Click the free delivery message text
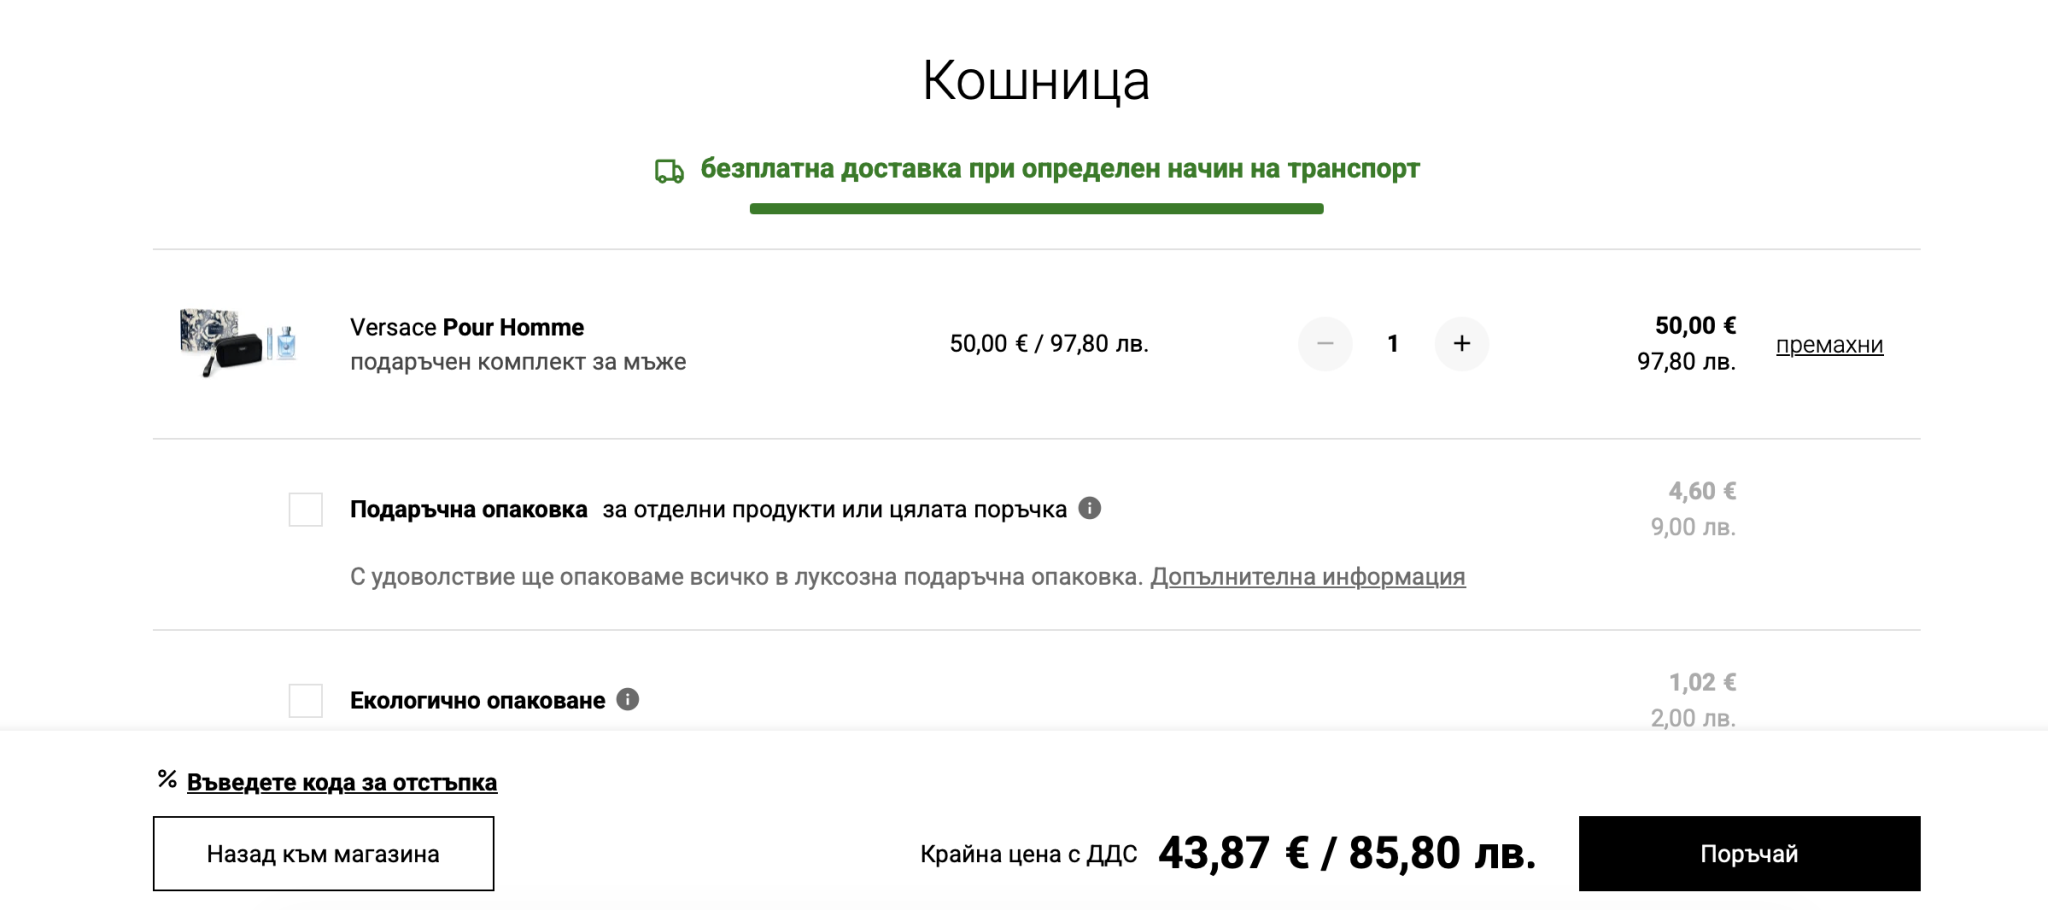The height and width of the screenshot is (910, 2048). click(1059, 169)
